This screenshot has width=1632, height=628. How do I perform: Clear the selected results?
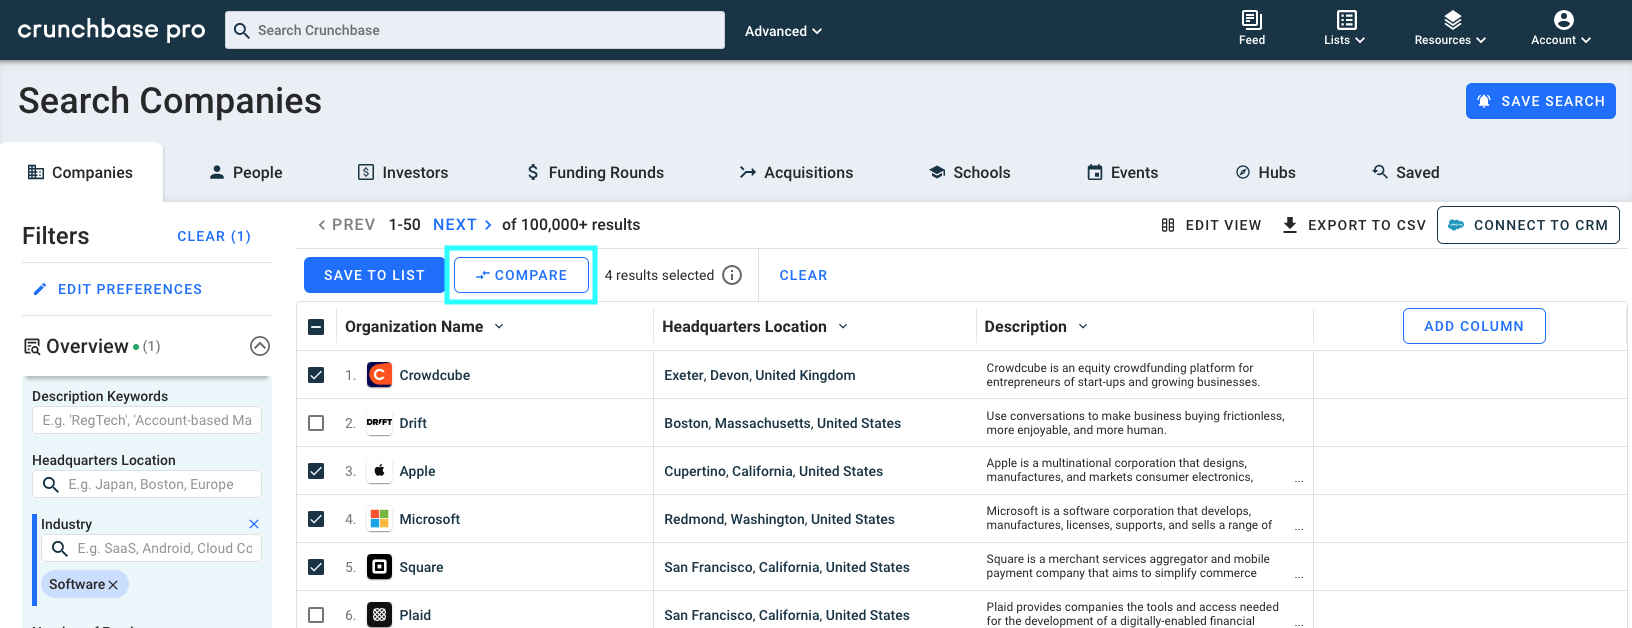803,275
